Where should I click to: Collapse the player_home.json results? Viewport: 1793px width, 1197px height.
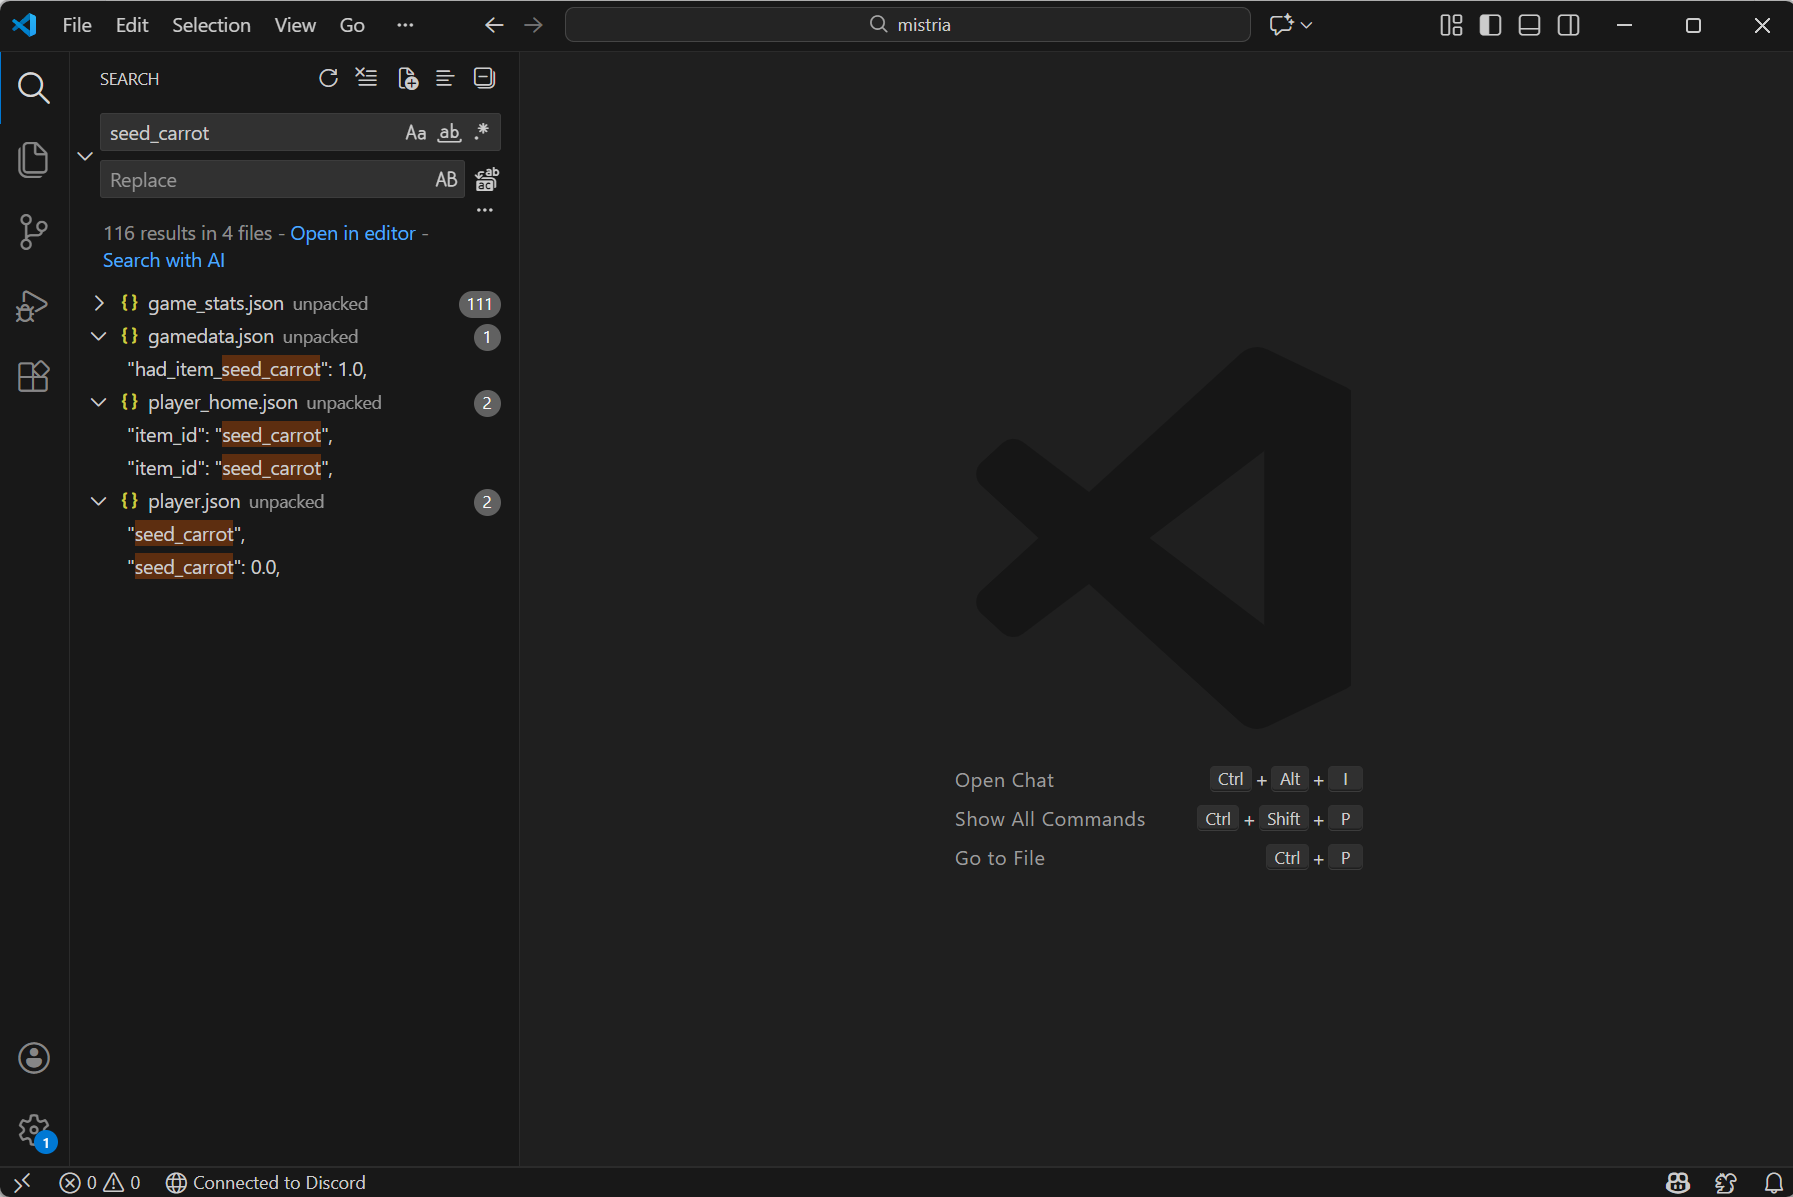[x=99, y=402]
